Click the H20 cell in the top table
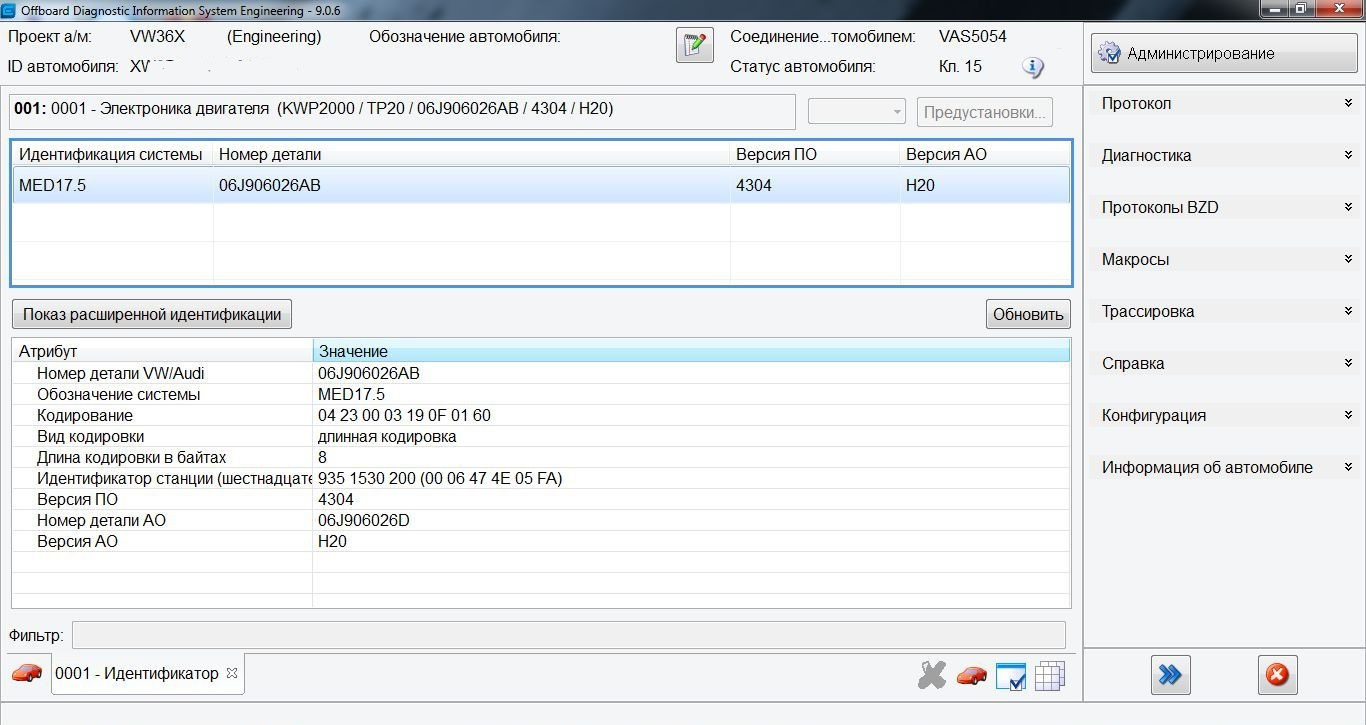 tap(985, 185)
